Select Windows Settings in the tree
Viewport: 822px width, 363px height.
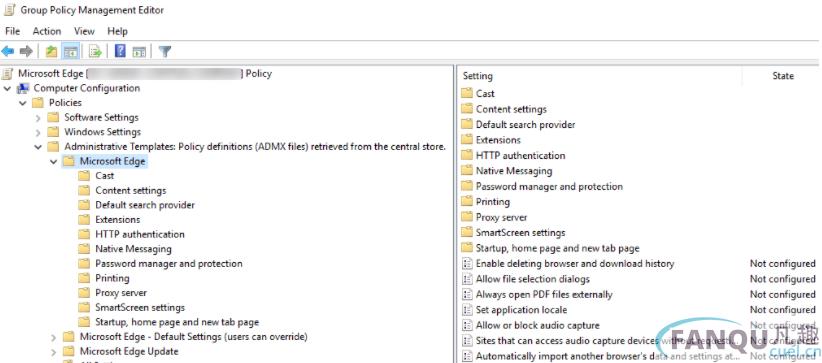point(102,132)
